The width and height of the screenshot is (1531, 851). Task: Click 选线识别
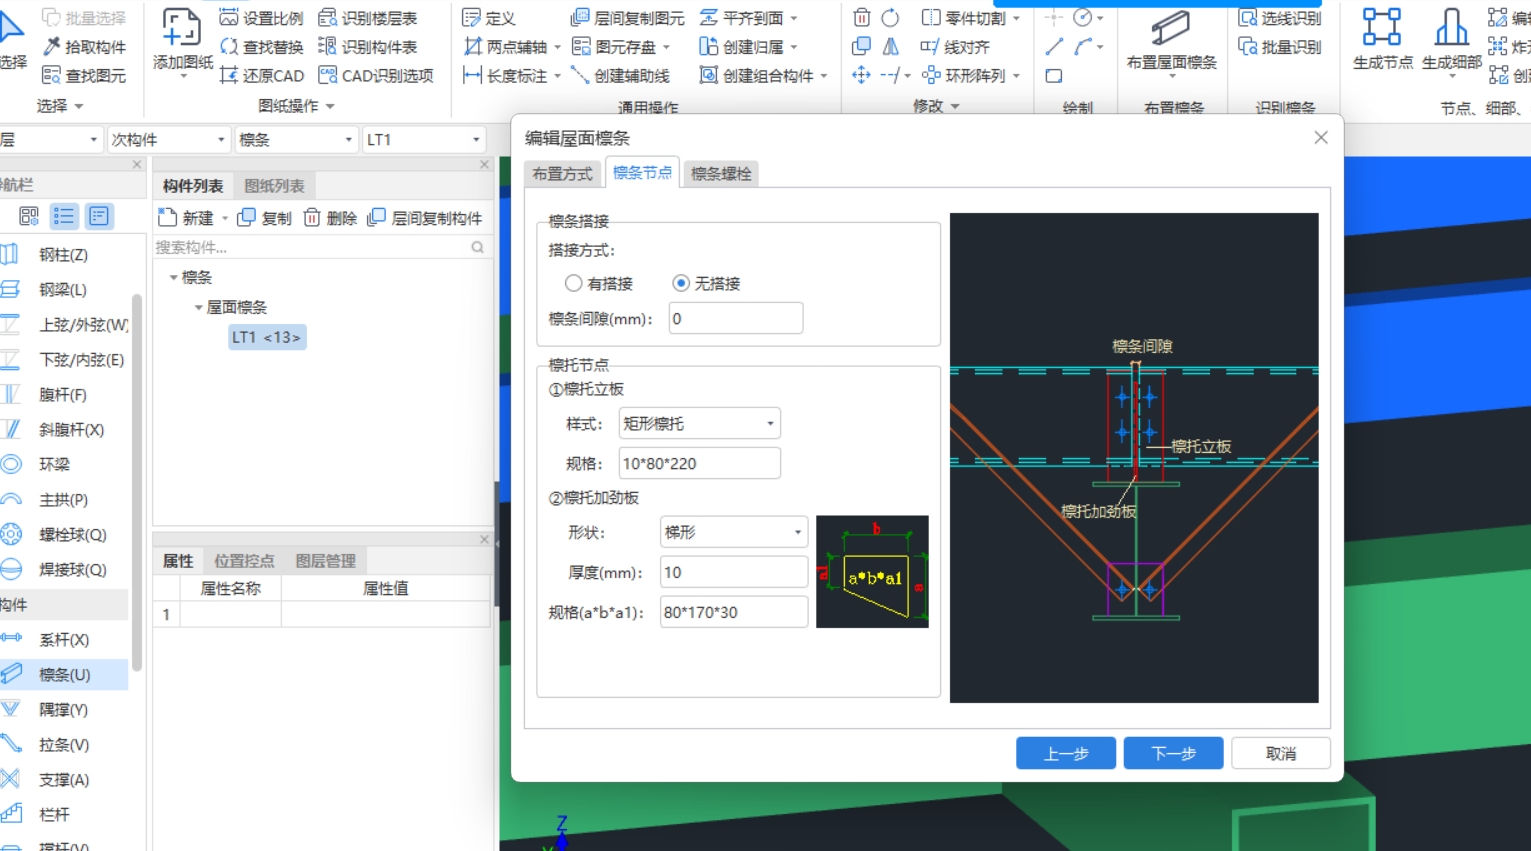[x=1279, y=18]
